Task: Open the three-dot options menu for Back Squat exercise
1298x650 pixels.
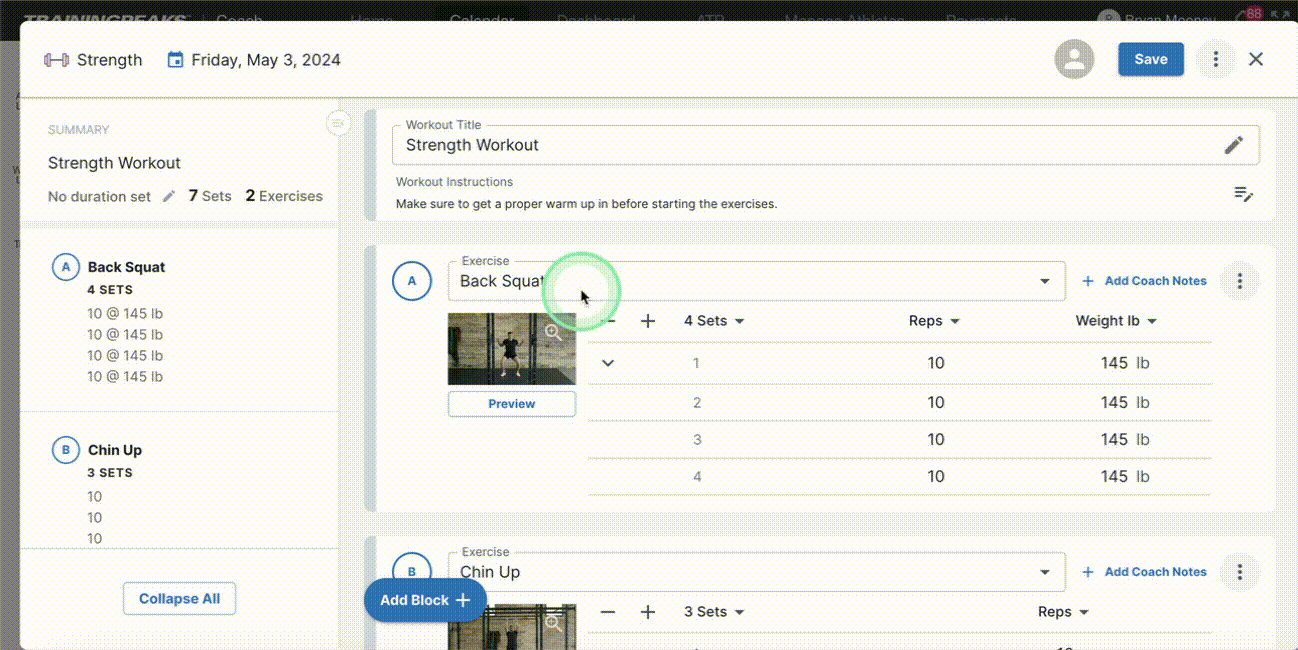Action: (1239, 281)
